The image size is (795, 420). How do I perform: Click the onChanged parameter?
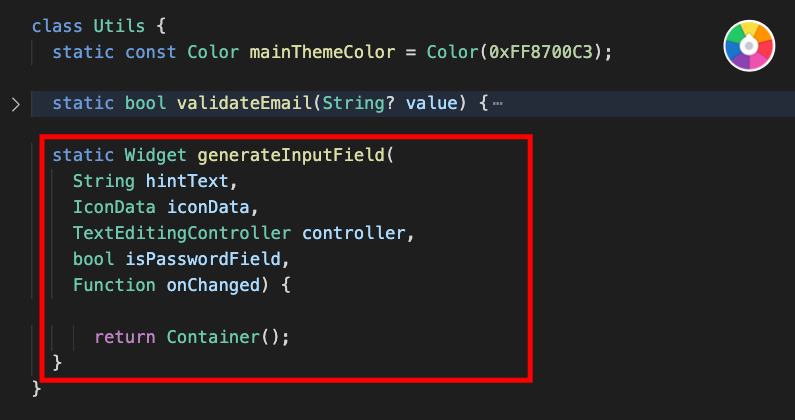tap(213, 285)
